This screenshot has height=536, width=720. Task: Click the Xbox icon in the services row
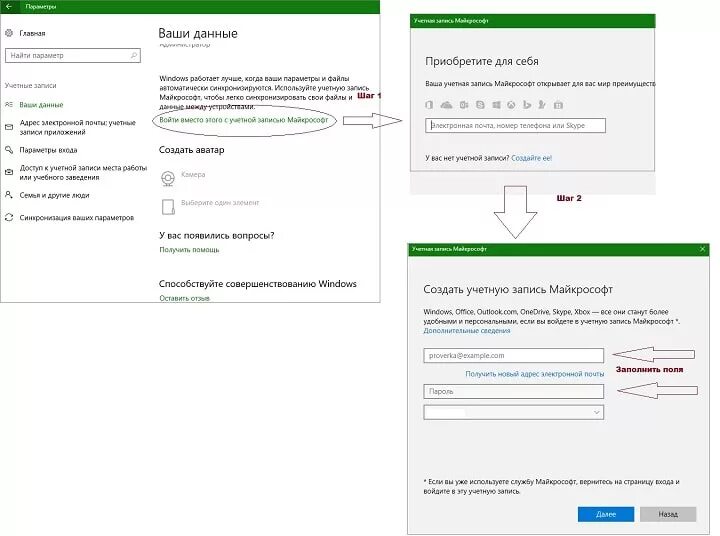511,105
